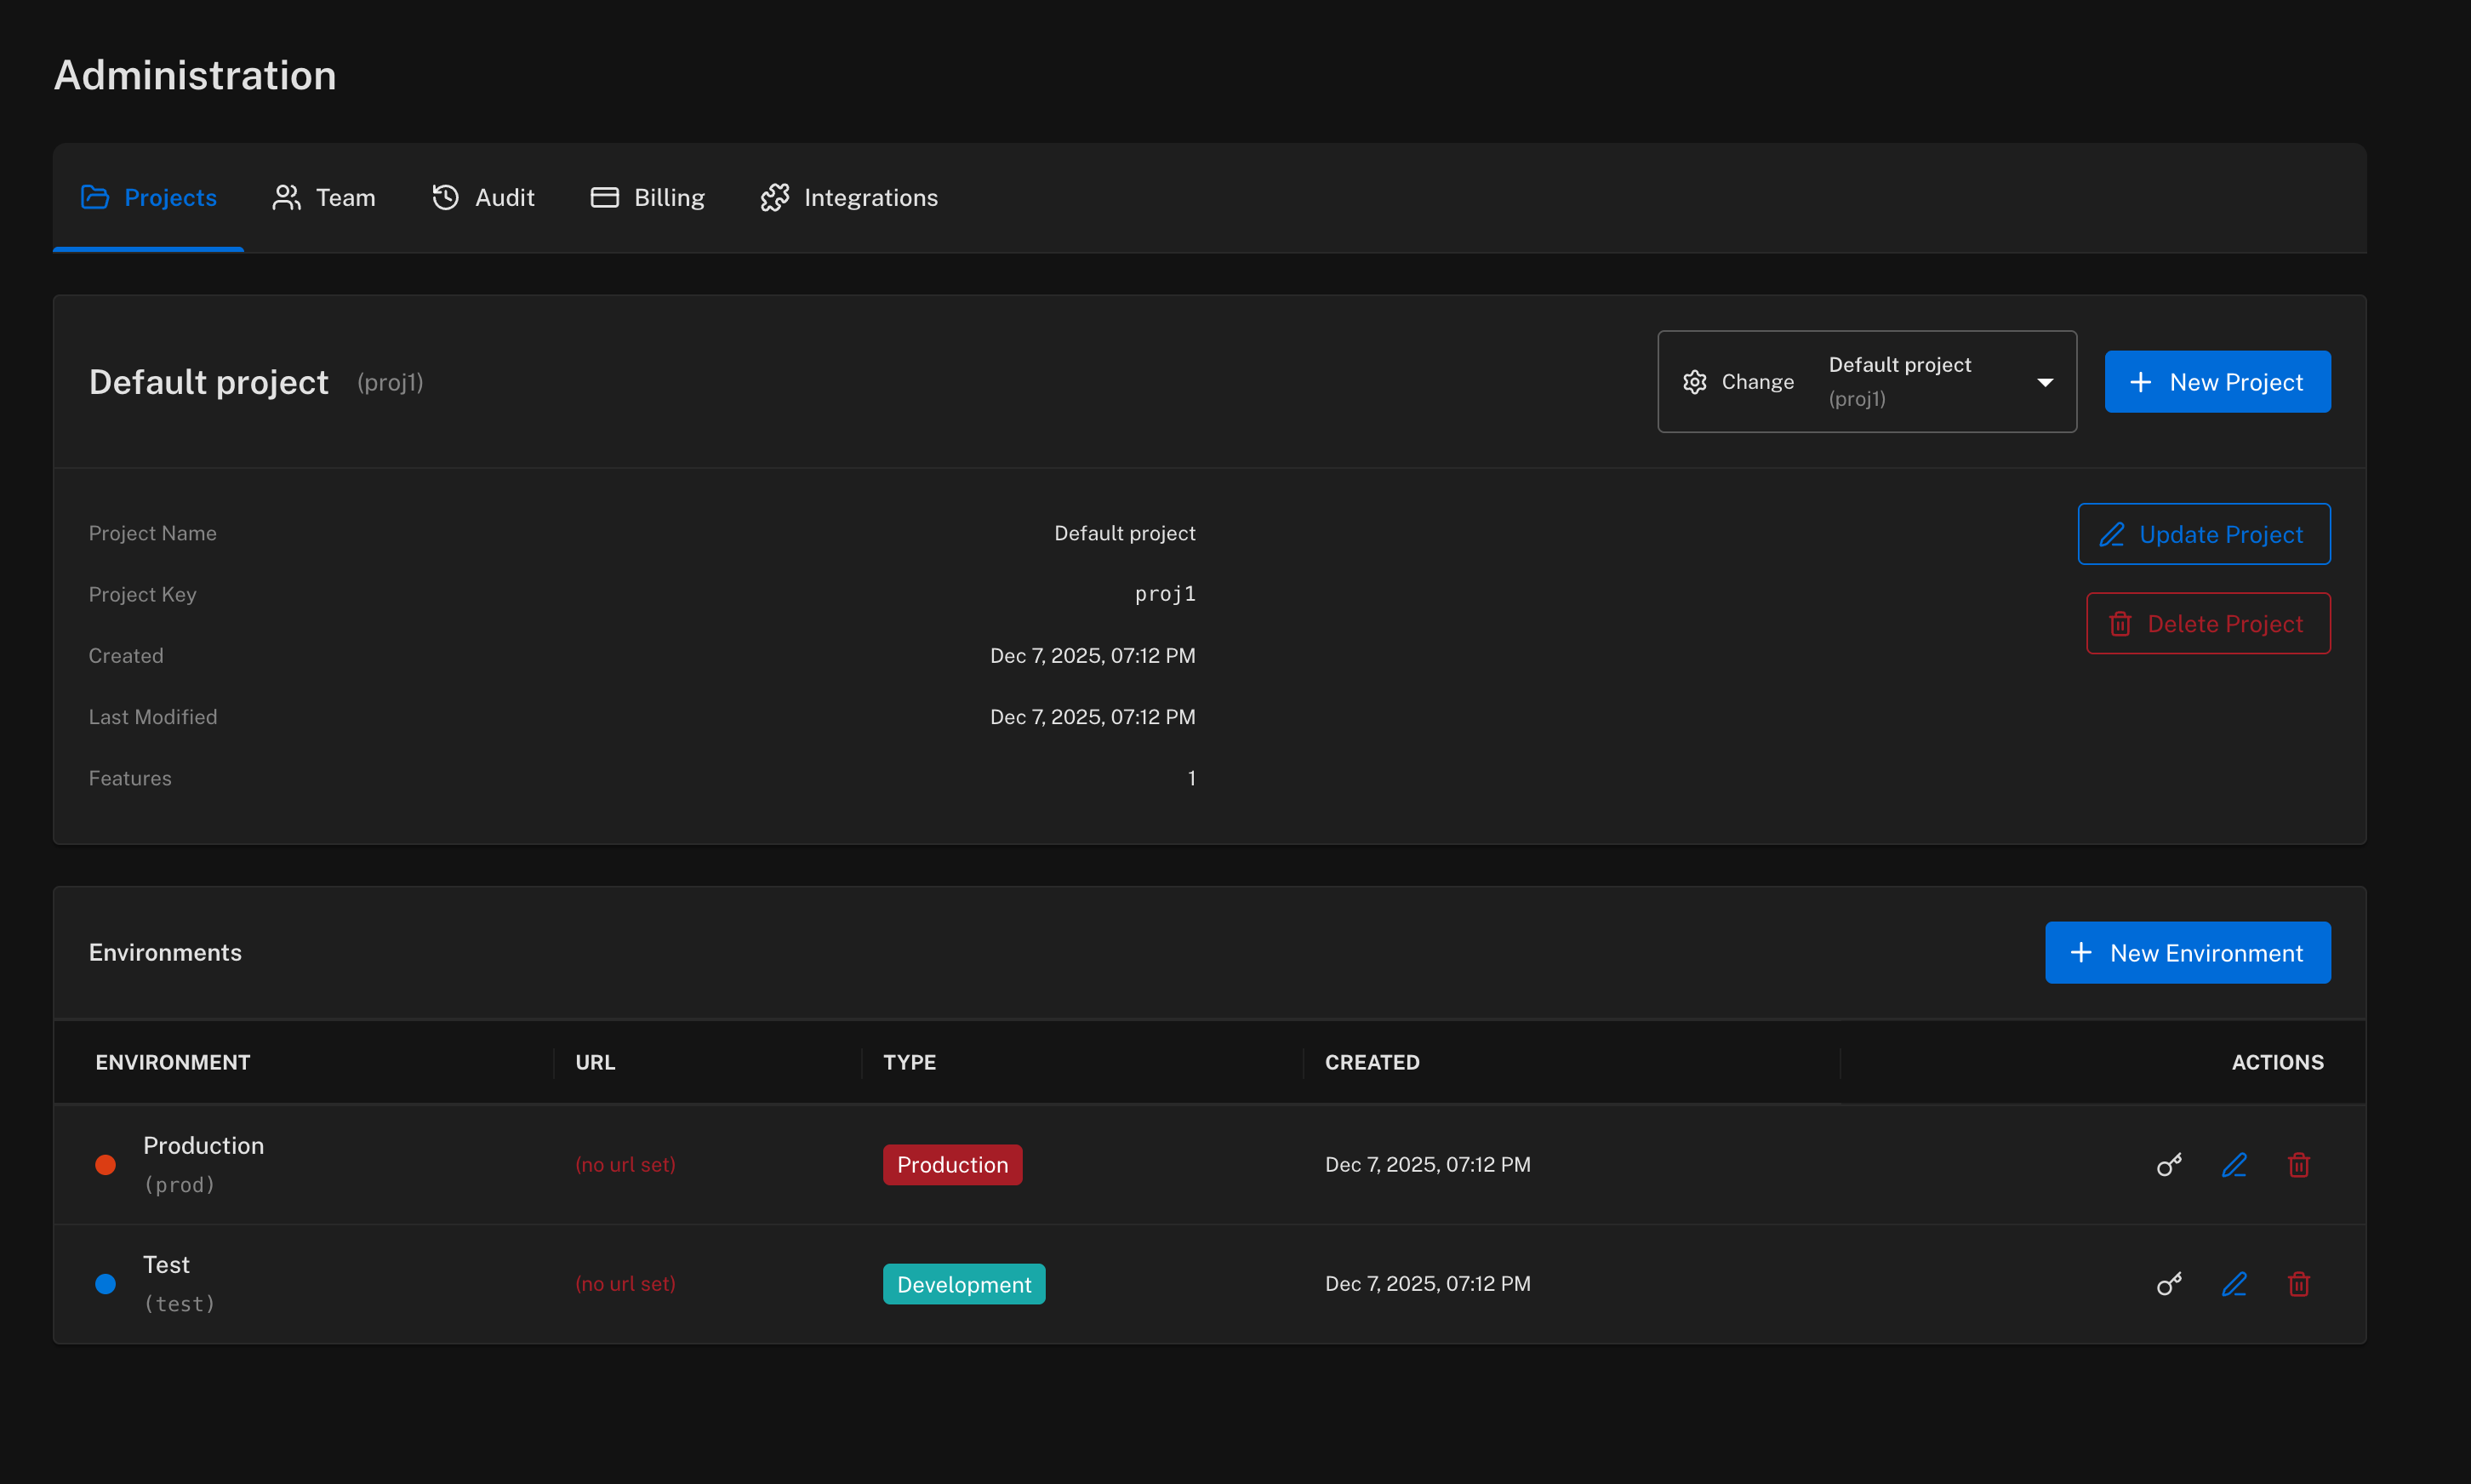2471x1484 pixels.
Task: Click the trash icon for Production environment
Action: (x=2298, y=1165)
